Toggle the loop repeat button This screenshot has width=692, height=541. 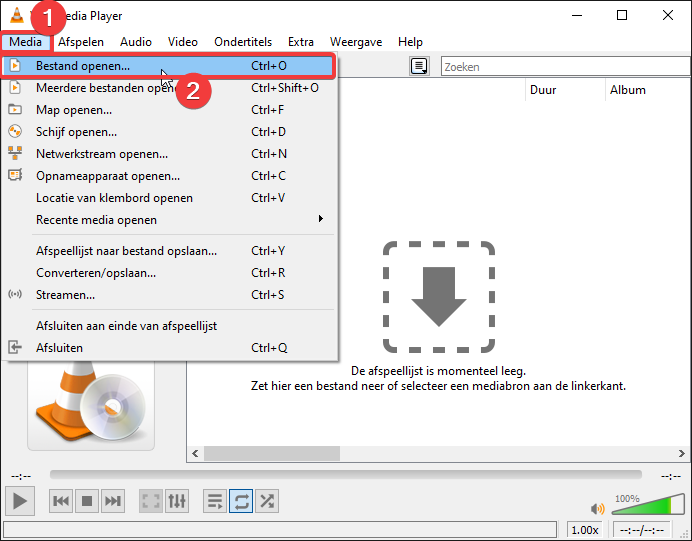point(241,501)
